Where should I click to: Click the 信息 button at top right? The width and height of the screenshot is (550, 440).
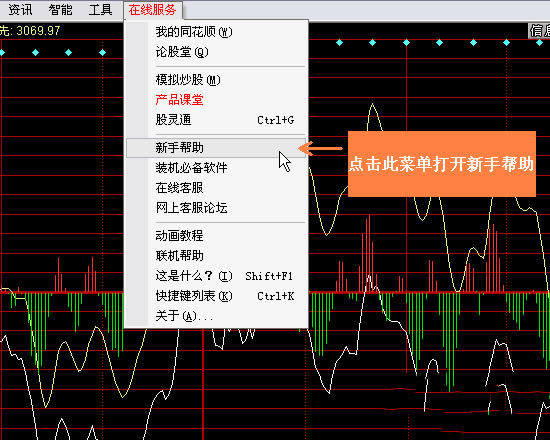point(539,31)
